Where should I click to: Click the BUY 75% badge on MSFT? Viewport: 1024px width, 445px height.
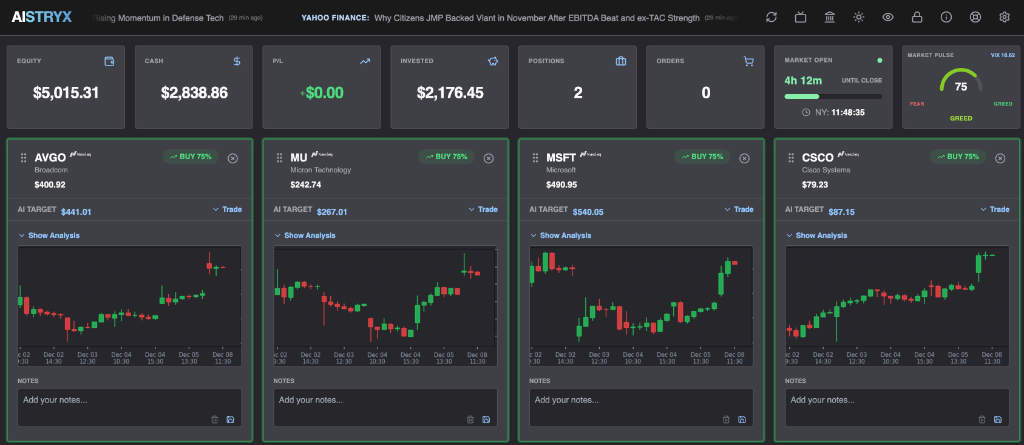[703, 157]
